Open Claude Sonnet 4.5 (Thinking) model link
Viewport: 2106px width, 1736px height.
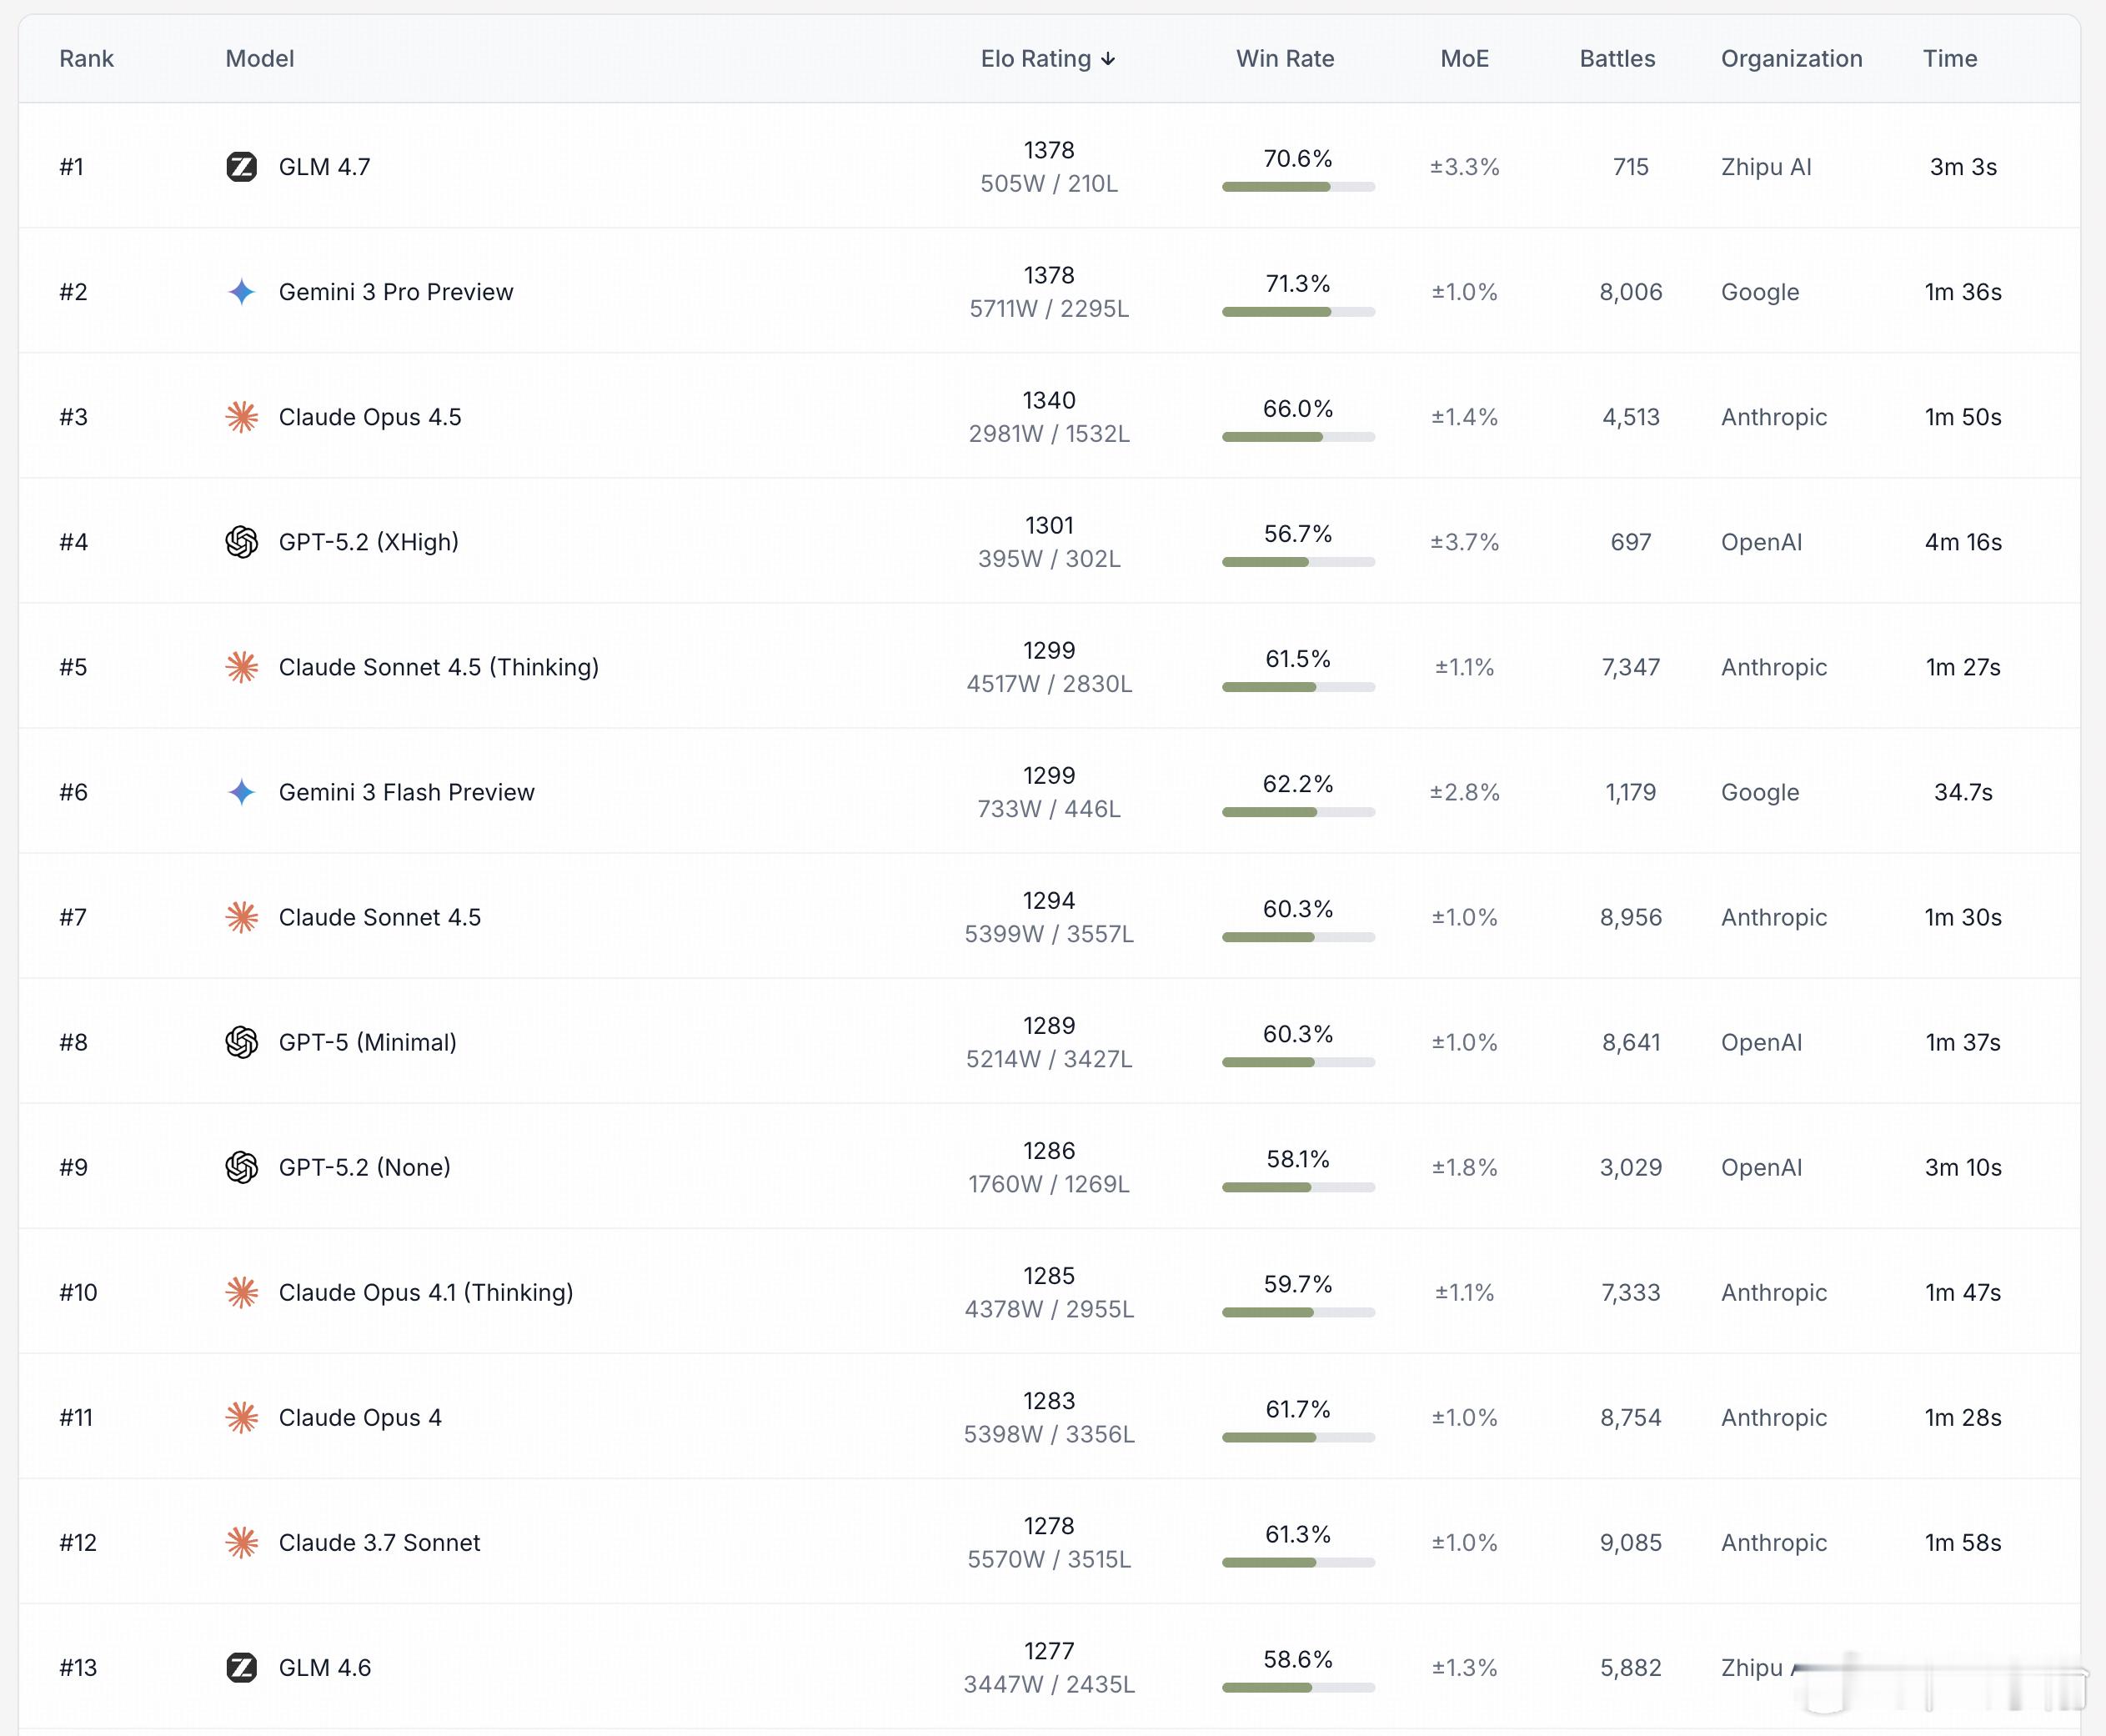[438, 667]
